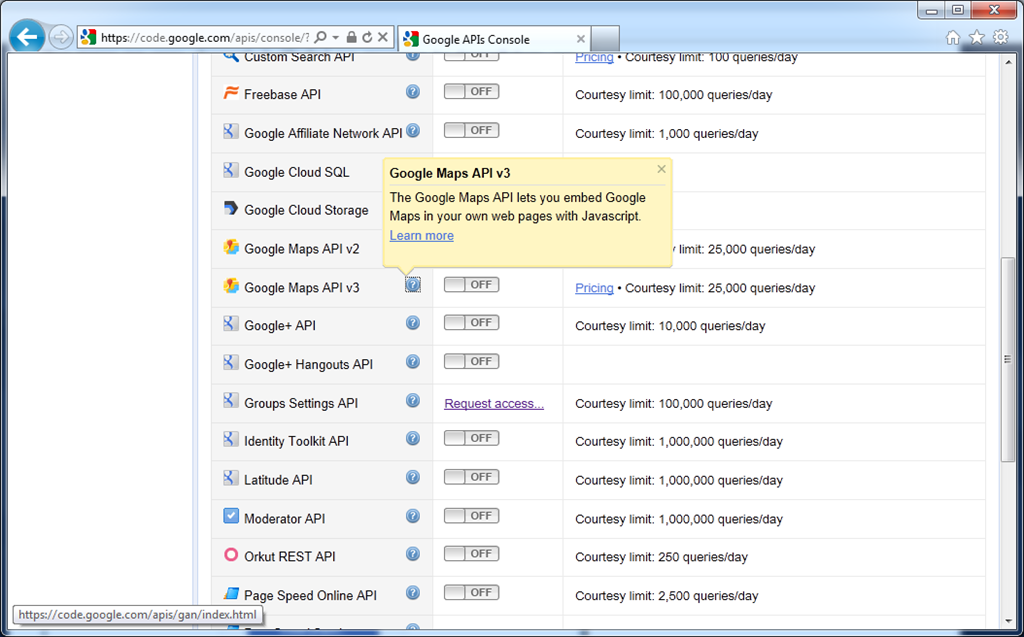The height and width of the screenshot is (637, 1024).
Task: Click help icon for Page Speed Online API
Action: coord(413,593)
